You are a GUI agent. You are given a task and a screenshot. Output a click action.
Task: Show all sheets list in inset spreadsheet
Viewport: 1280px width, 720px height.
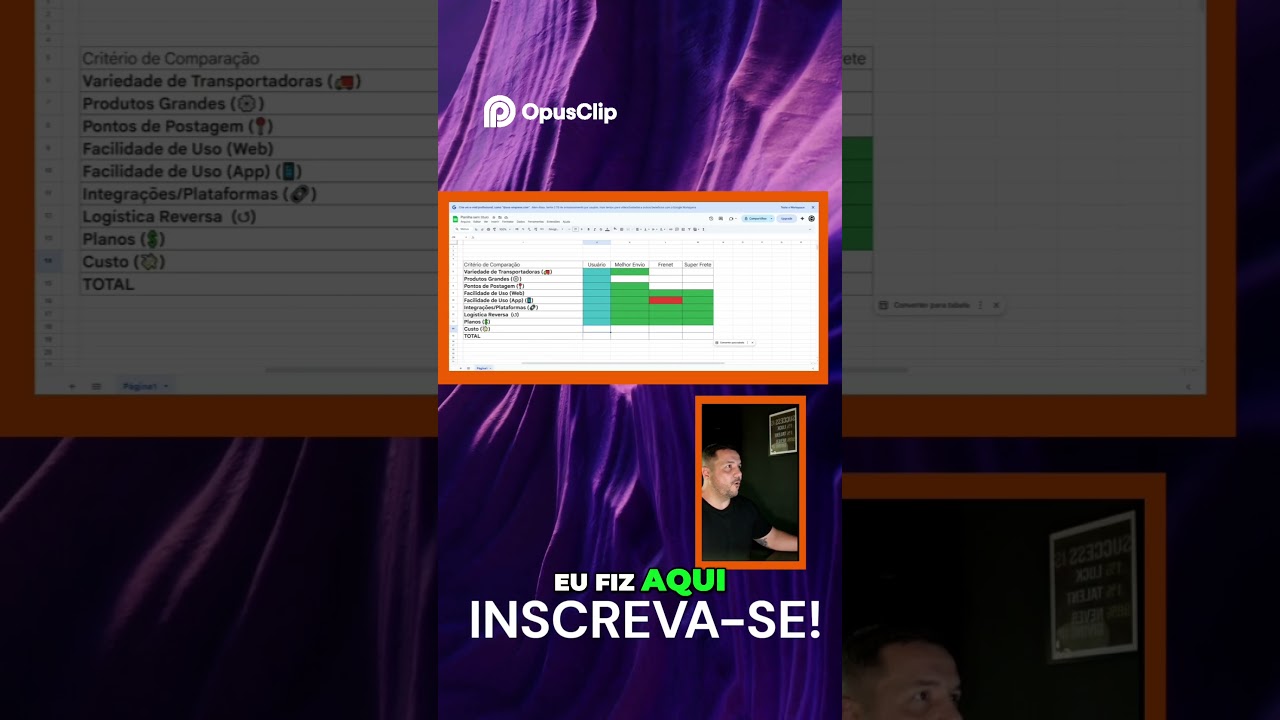pyautogui.click(x=468, y=368)
